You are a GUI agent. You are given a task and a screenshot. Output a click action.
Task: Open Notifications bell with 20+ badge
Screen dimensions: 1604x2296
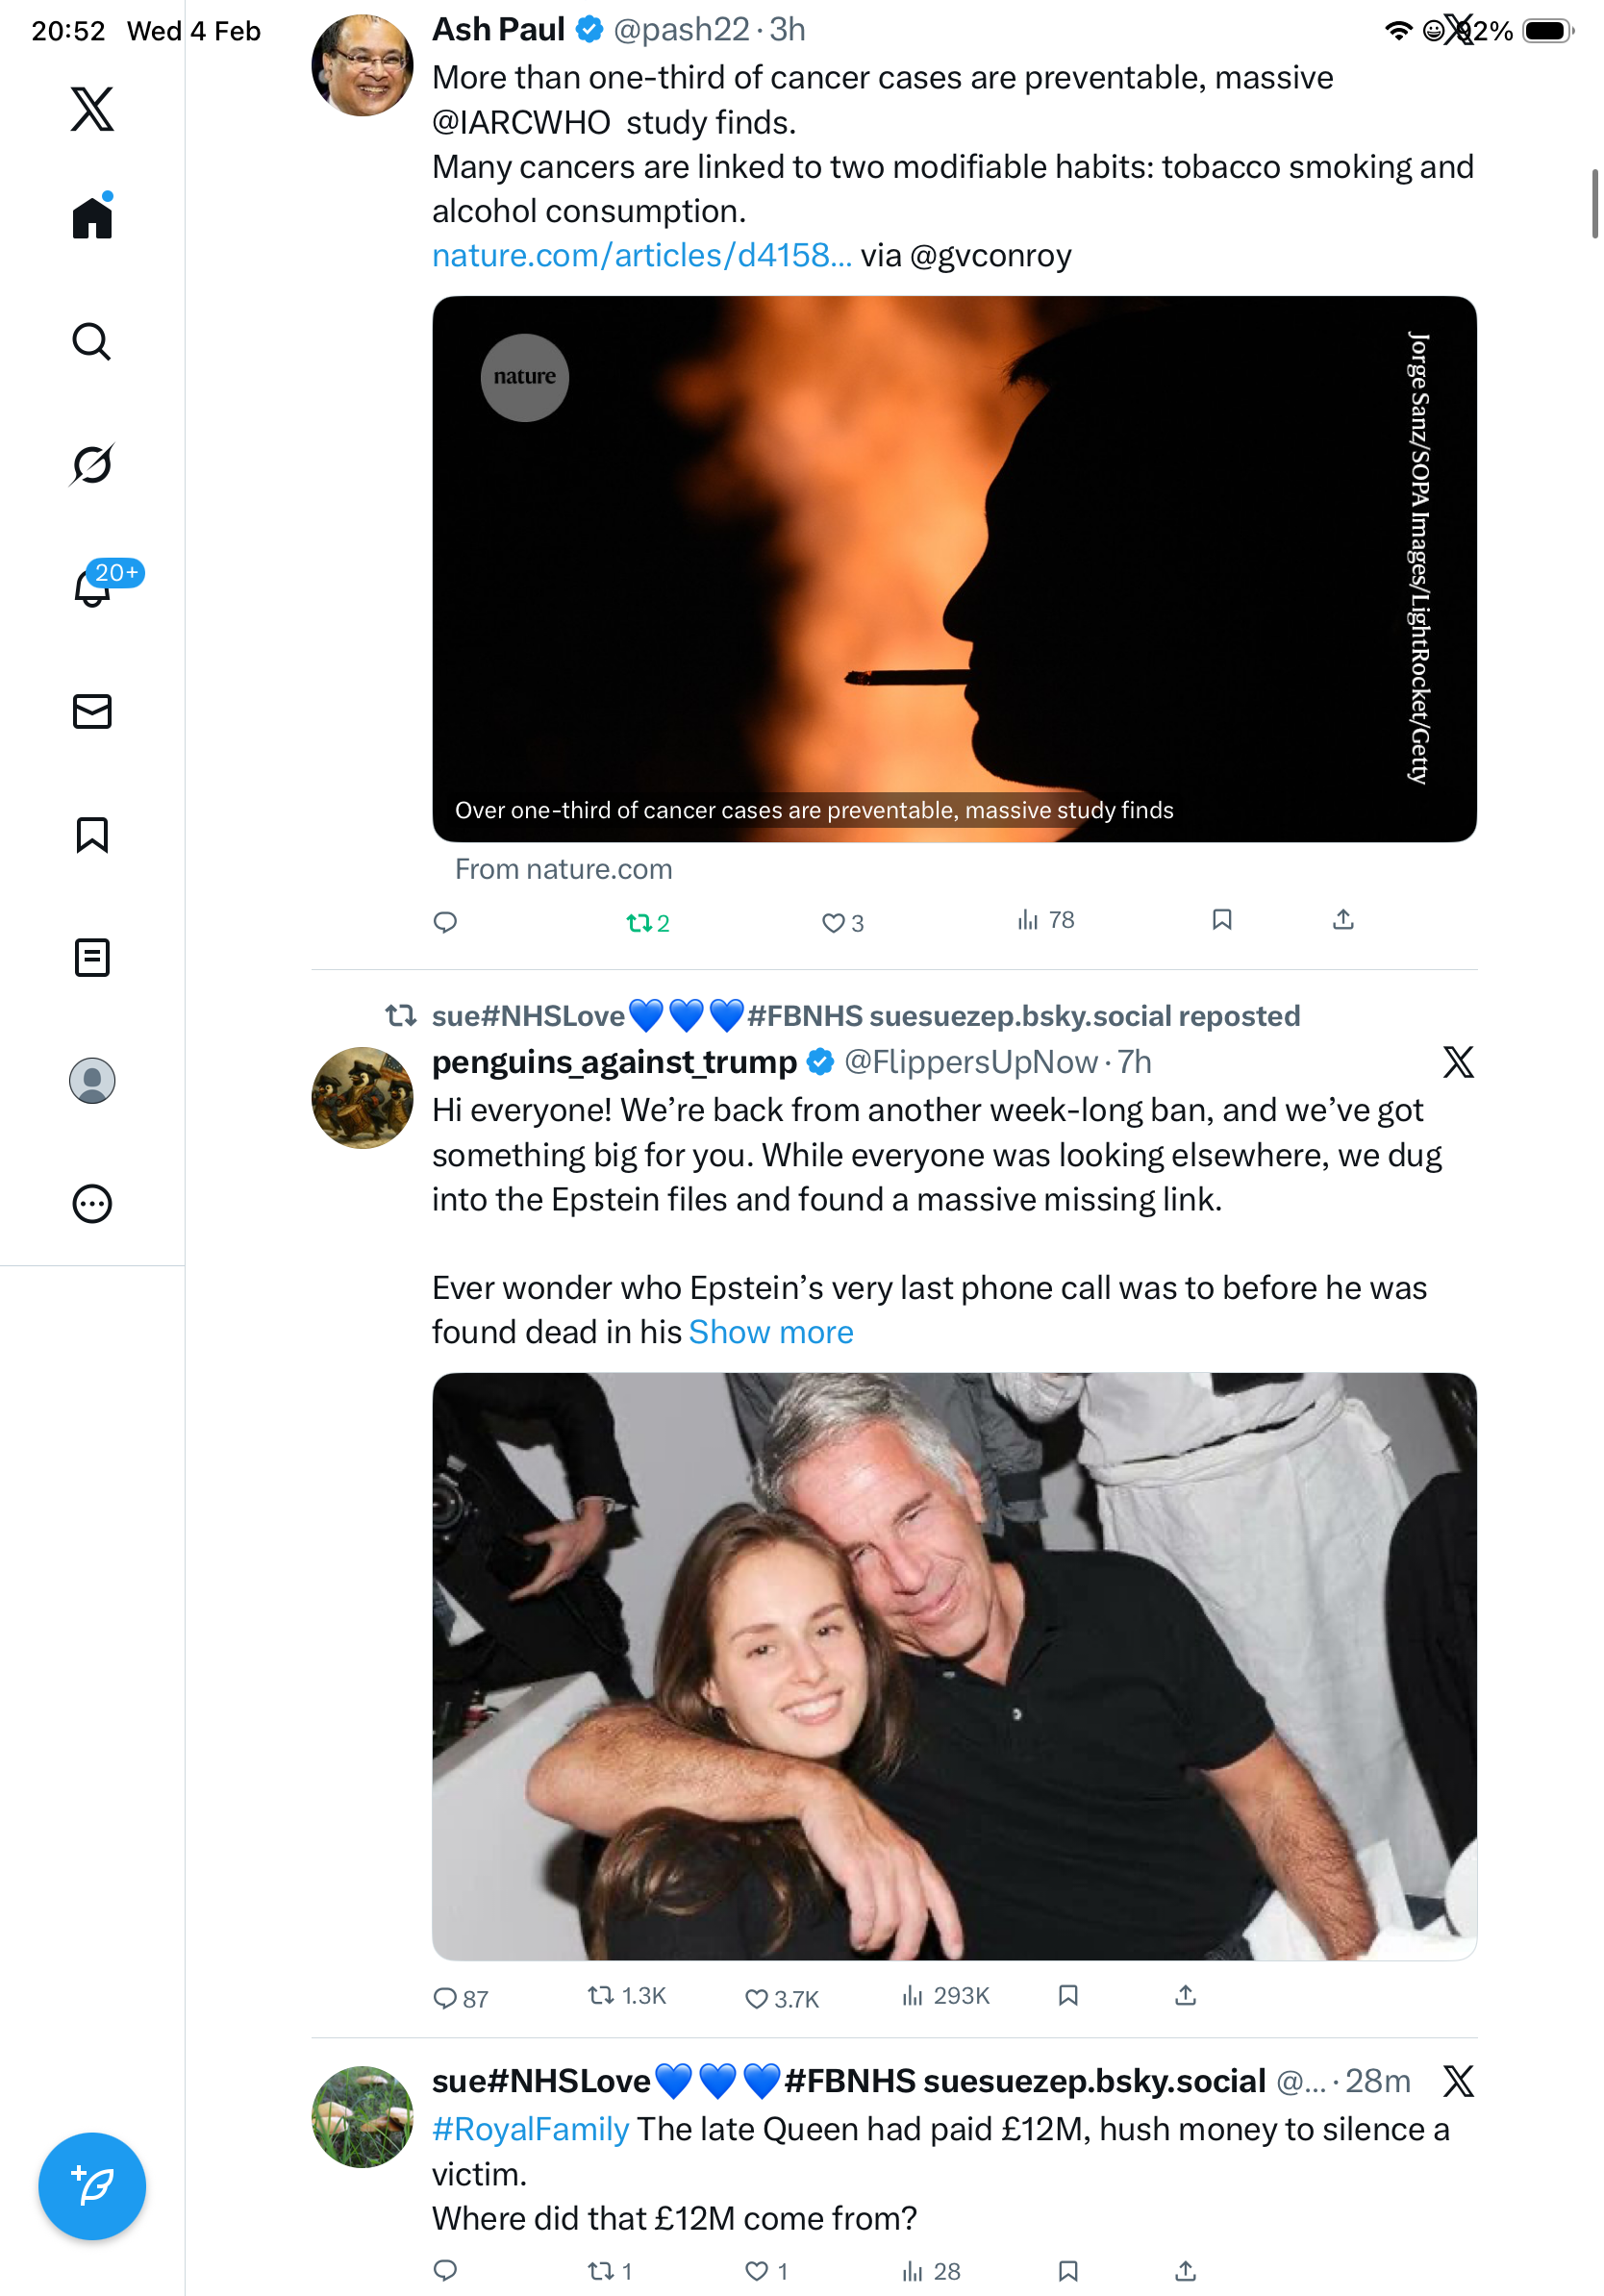[92, 587]
